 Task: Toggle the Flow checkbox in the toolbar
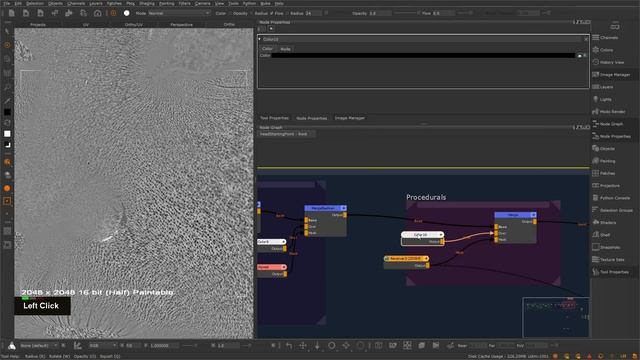coord(271,13)
